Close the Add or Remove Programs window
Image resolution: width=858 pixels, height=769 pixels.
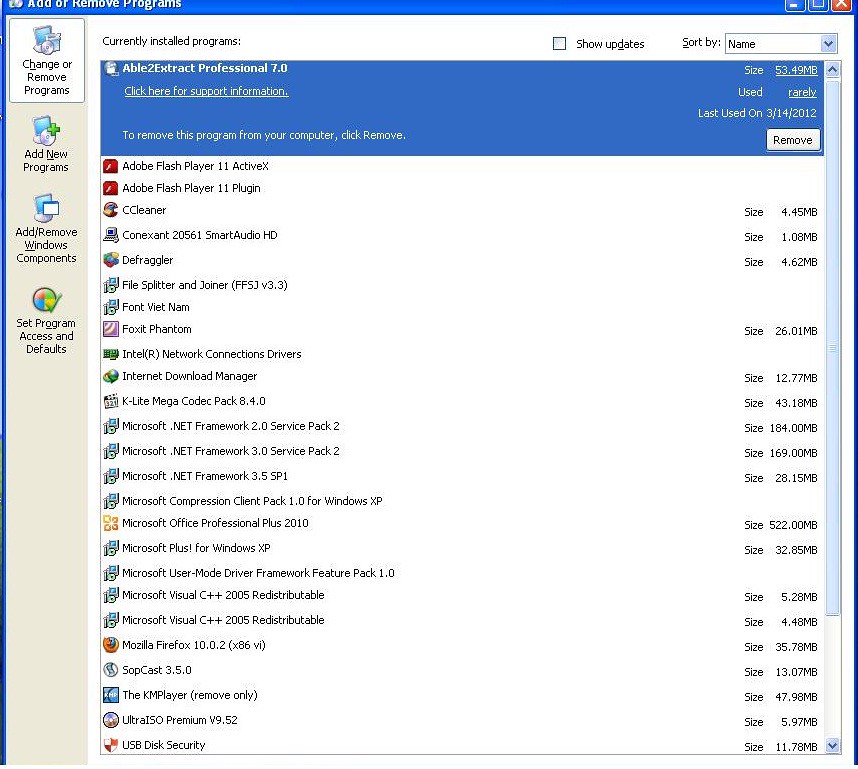point(842,4)
